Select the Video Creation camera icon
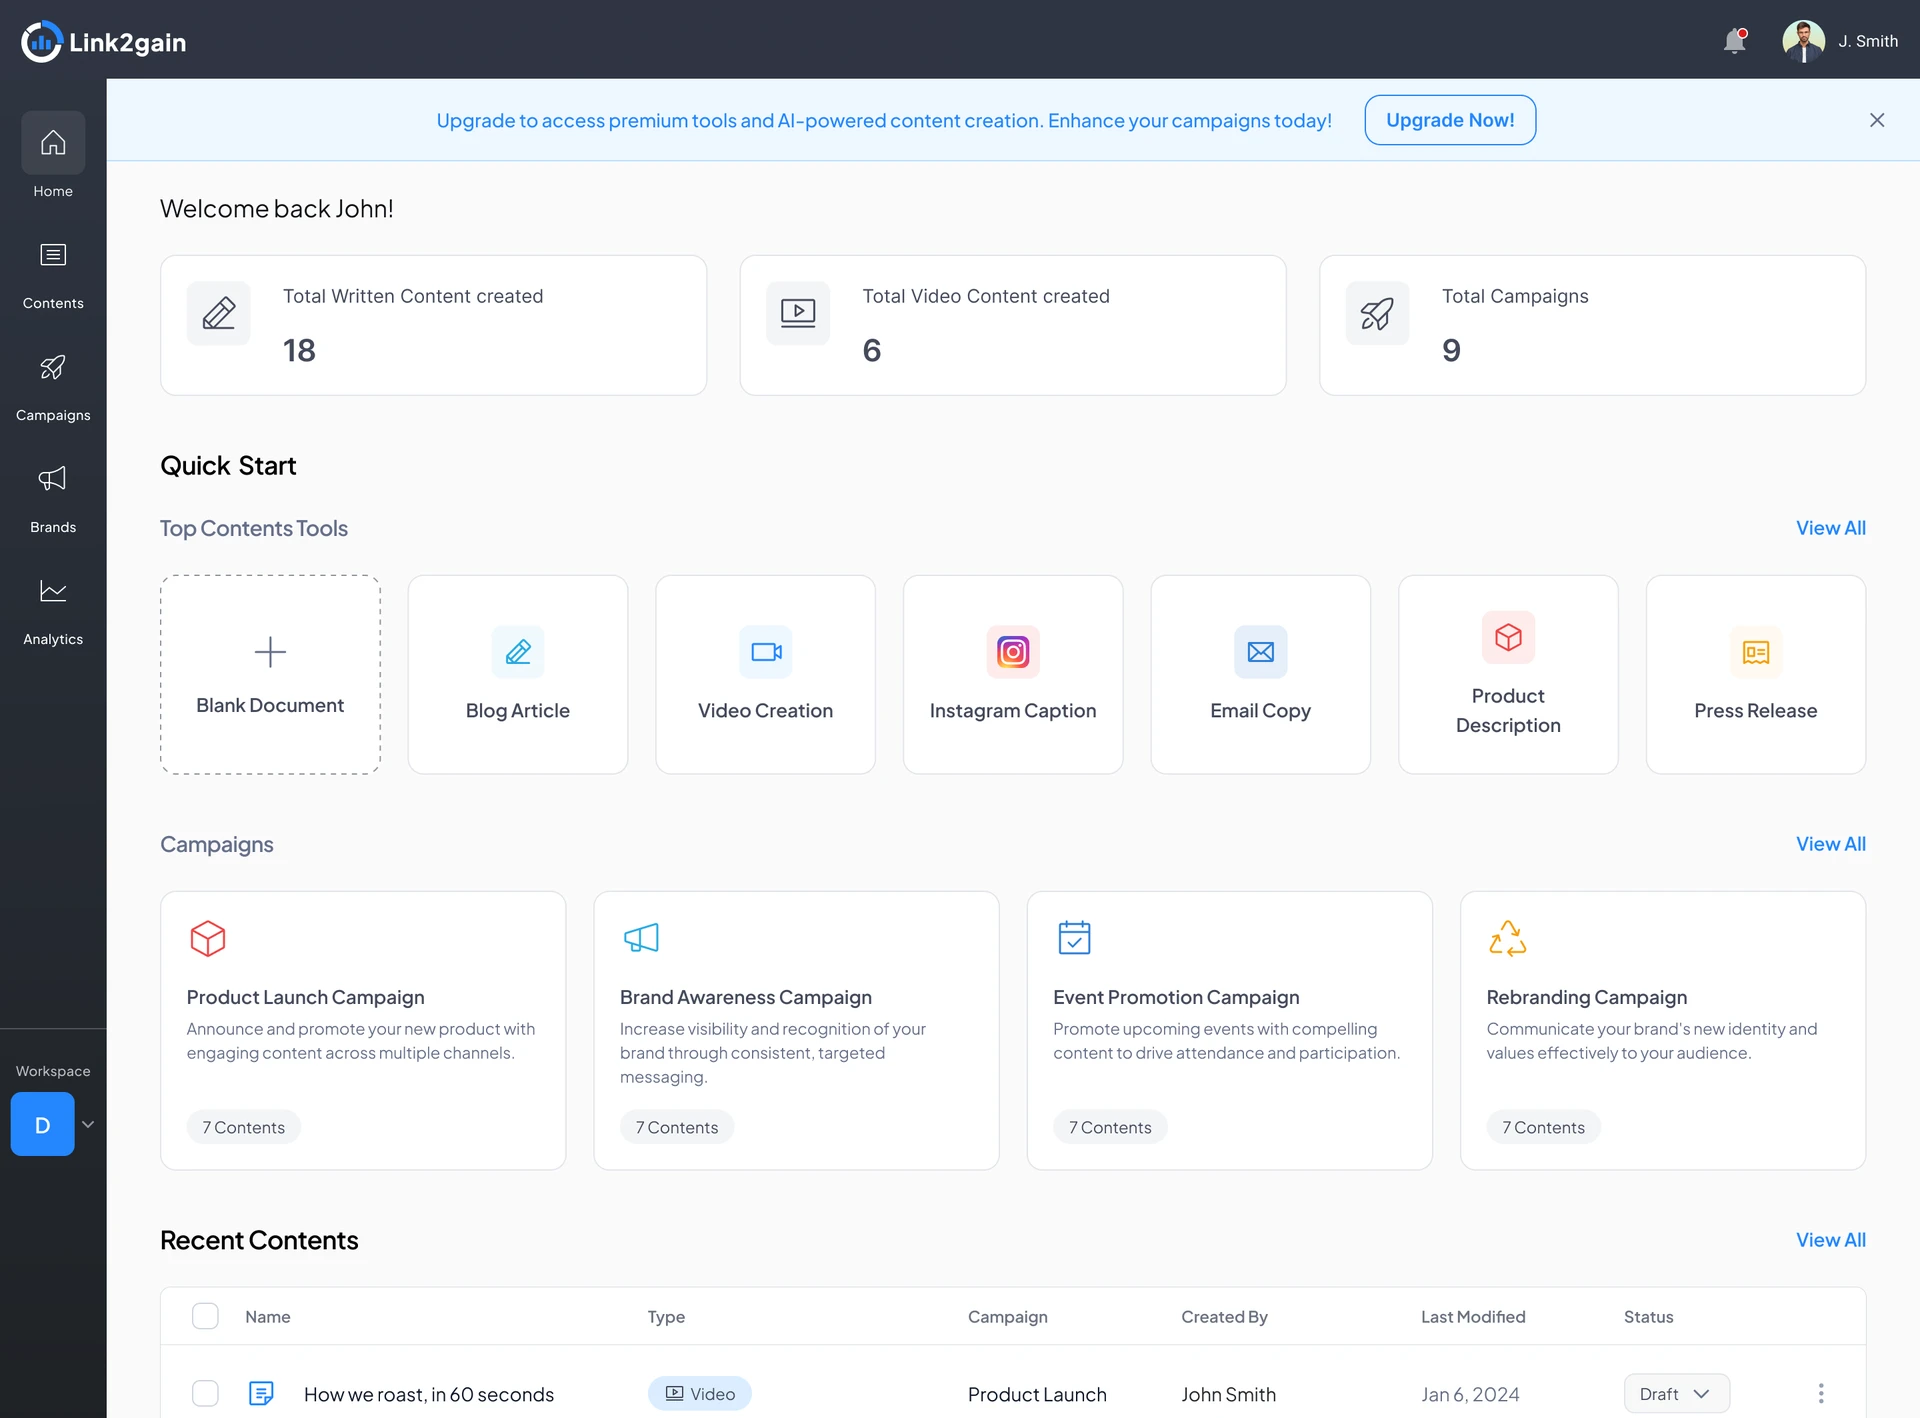Screen dimensions: 1920x1418 coord(766,652)
